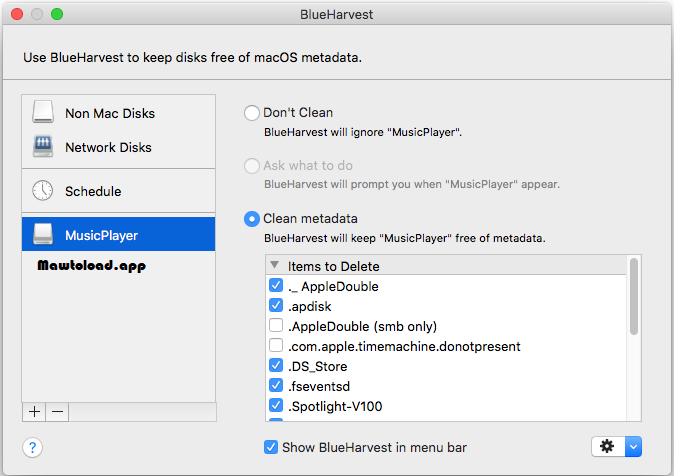Toggle the .fseventsd checkbox

pos(276,385)
